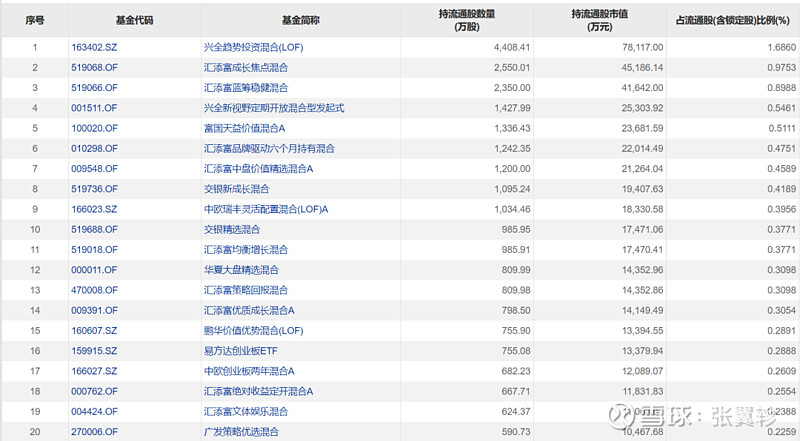Open fund 汇添富策略回报混合

[246, 290]
